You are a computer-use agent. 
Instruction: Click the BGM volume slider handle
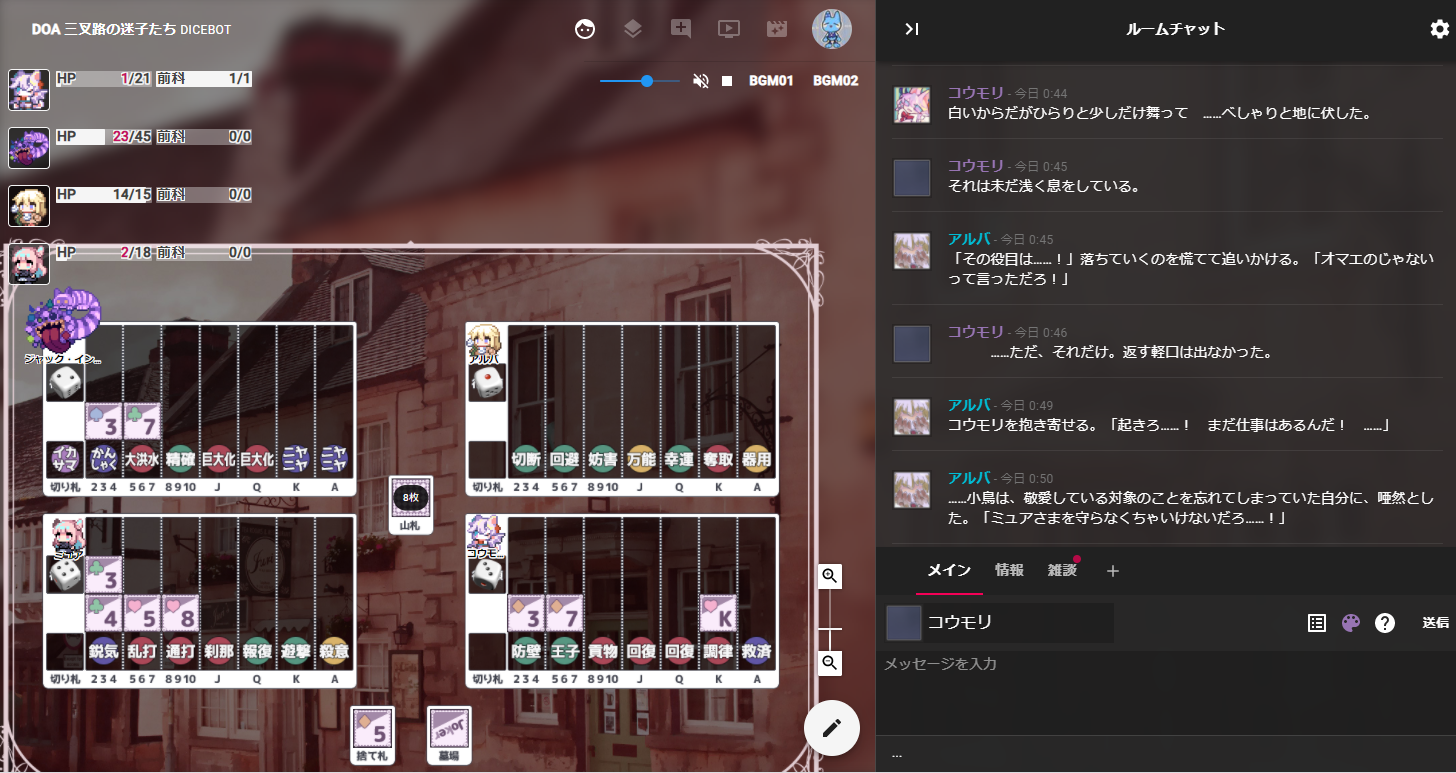647,81
